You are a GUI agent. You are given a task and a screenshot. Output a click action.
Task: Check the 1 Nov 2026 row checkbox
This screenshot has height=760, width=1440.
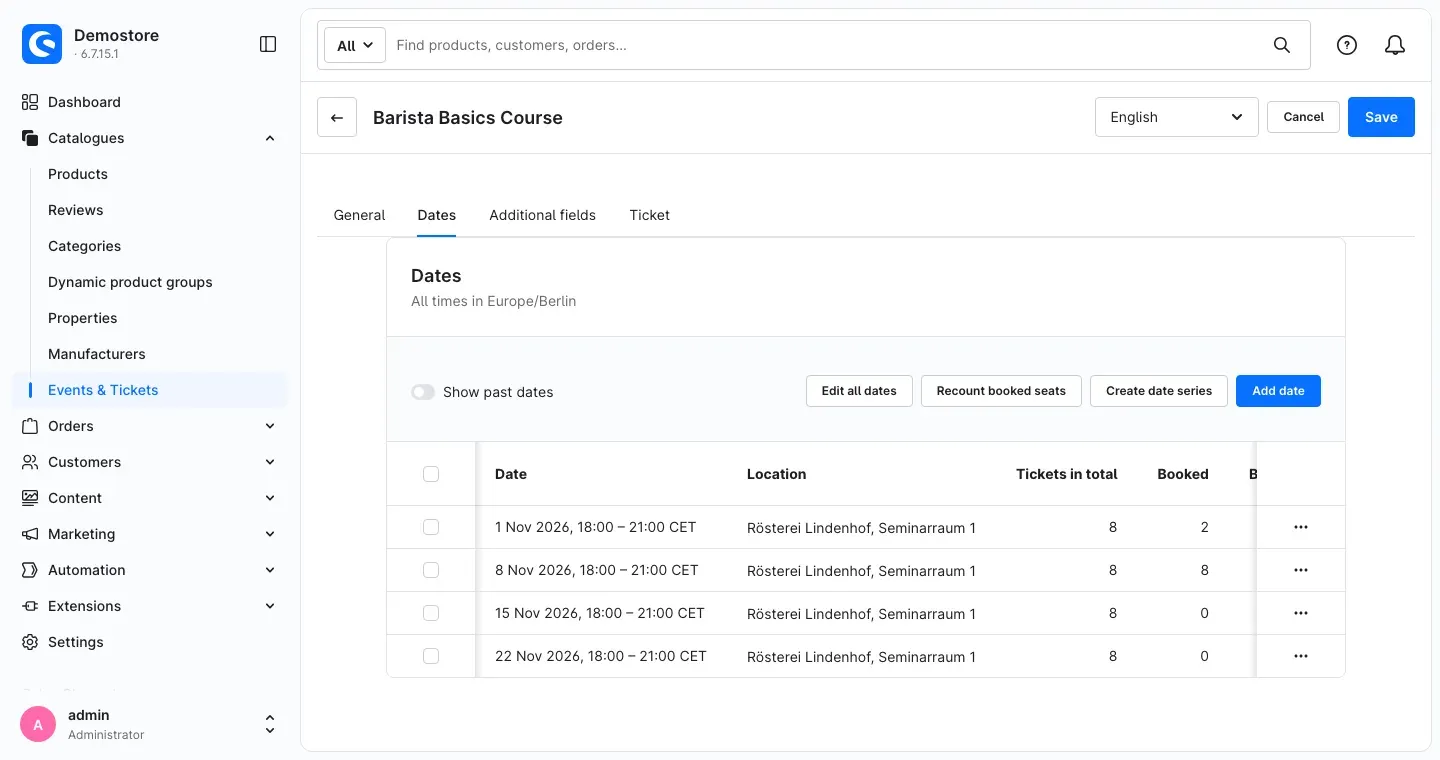[431, 527]
